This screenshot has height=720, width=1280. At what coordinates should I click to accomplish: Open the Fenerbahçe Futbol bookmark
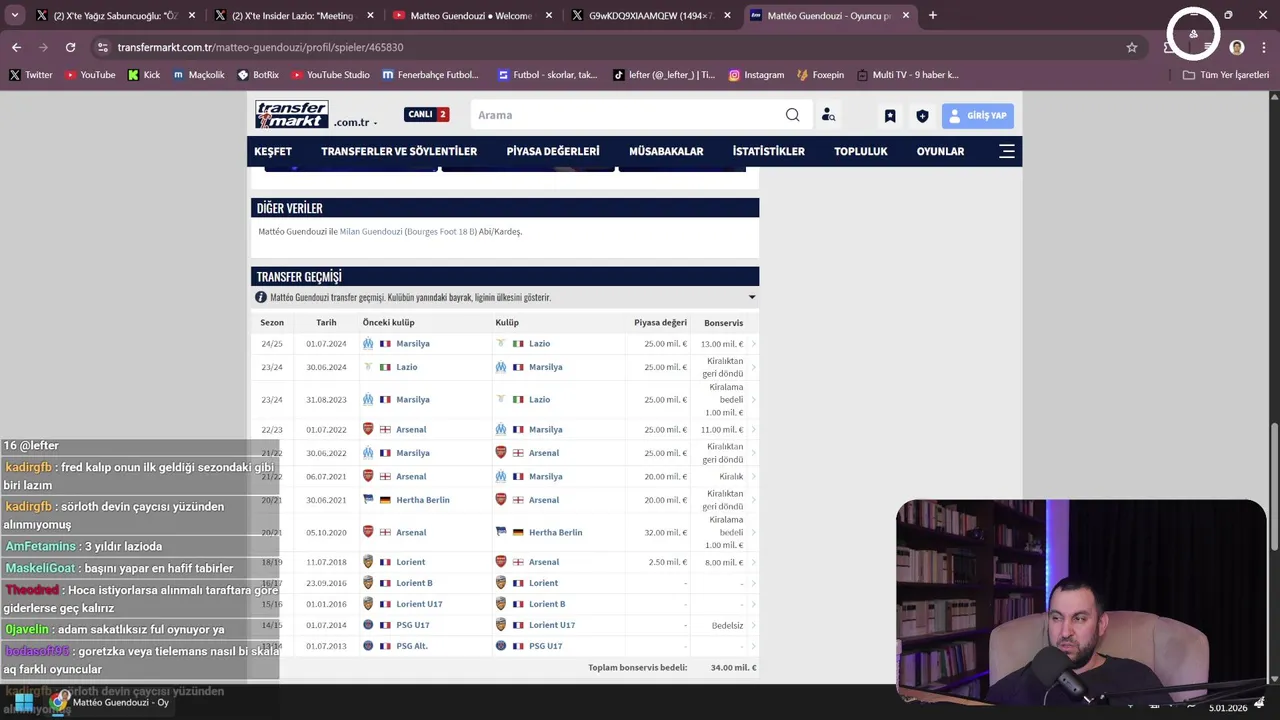click(430, 75)
